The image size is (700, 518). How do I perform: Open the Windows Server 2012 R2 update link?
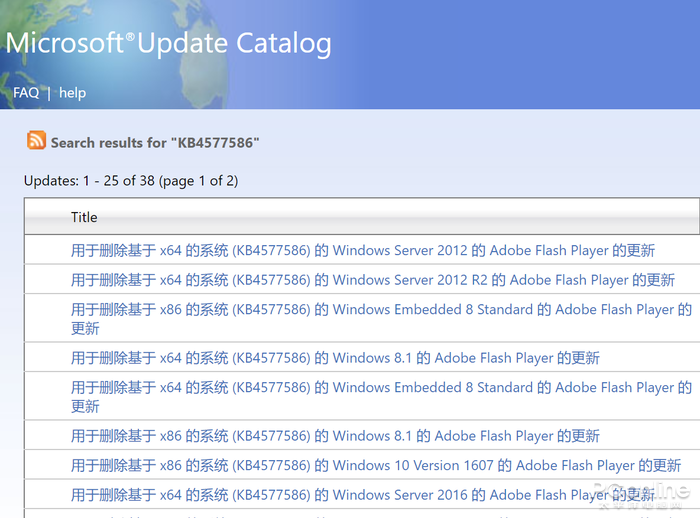373,280
